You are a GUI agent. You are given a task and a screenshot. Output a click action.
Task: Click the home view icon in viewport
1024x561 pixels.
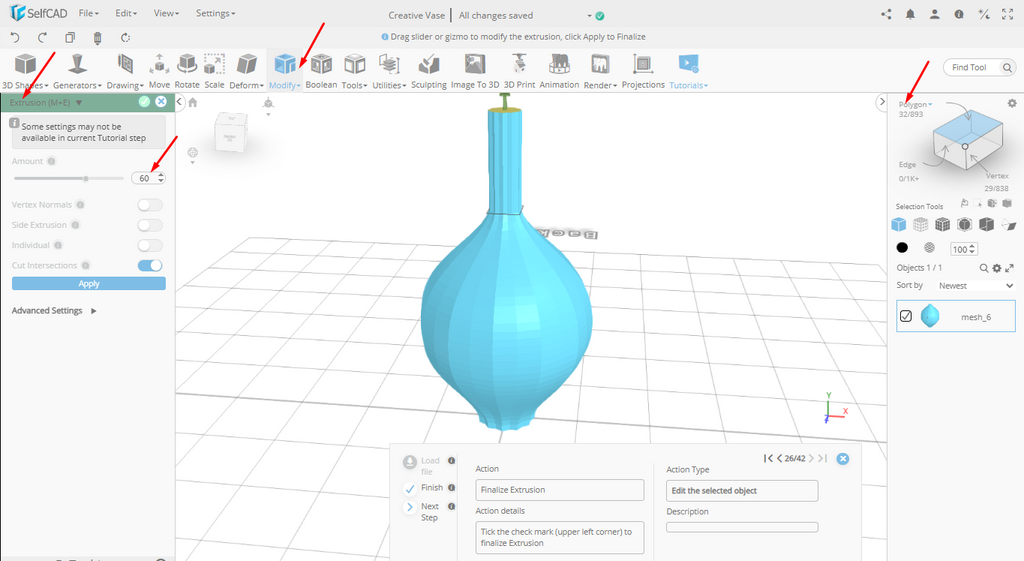click(193, 102)
